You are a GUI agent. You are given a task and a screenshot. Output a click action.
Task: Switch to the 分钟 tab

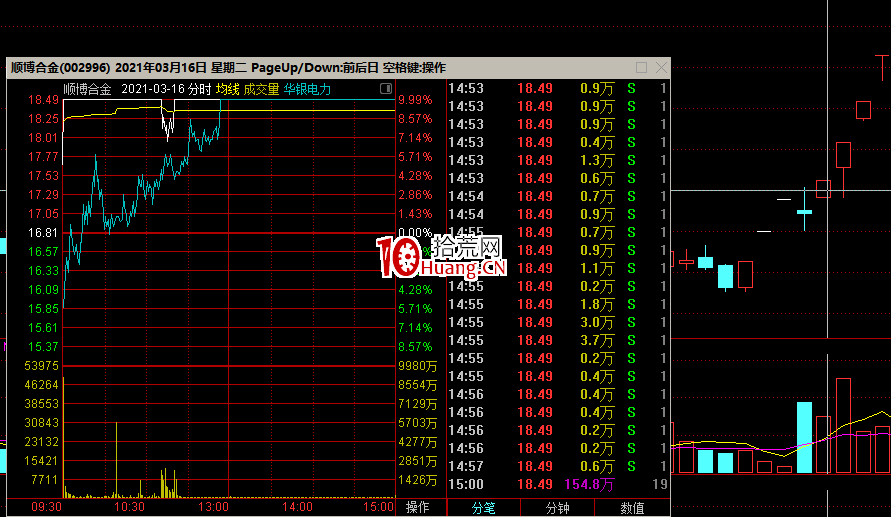coord(557,508)
